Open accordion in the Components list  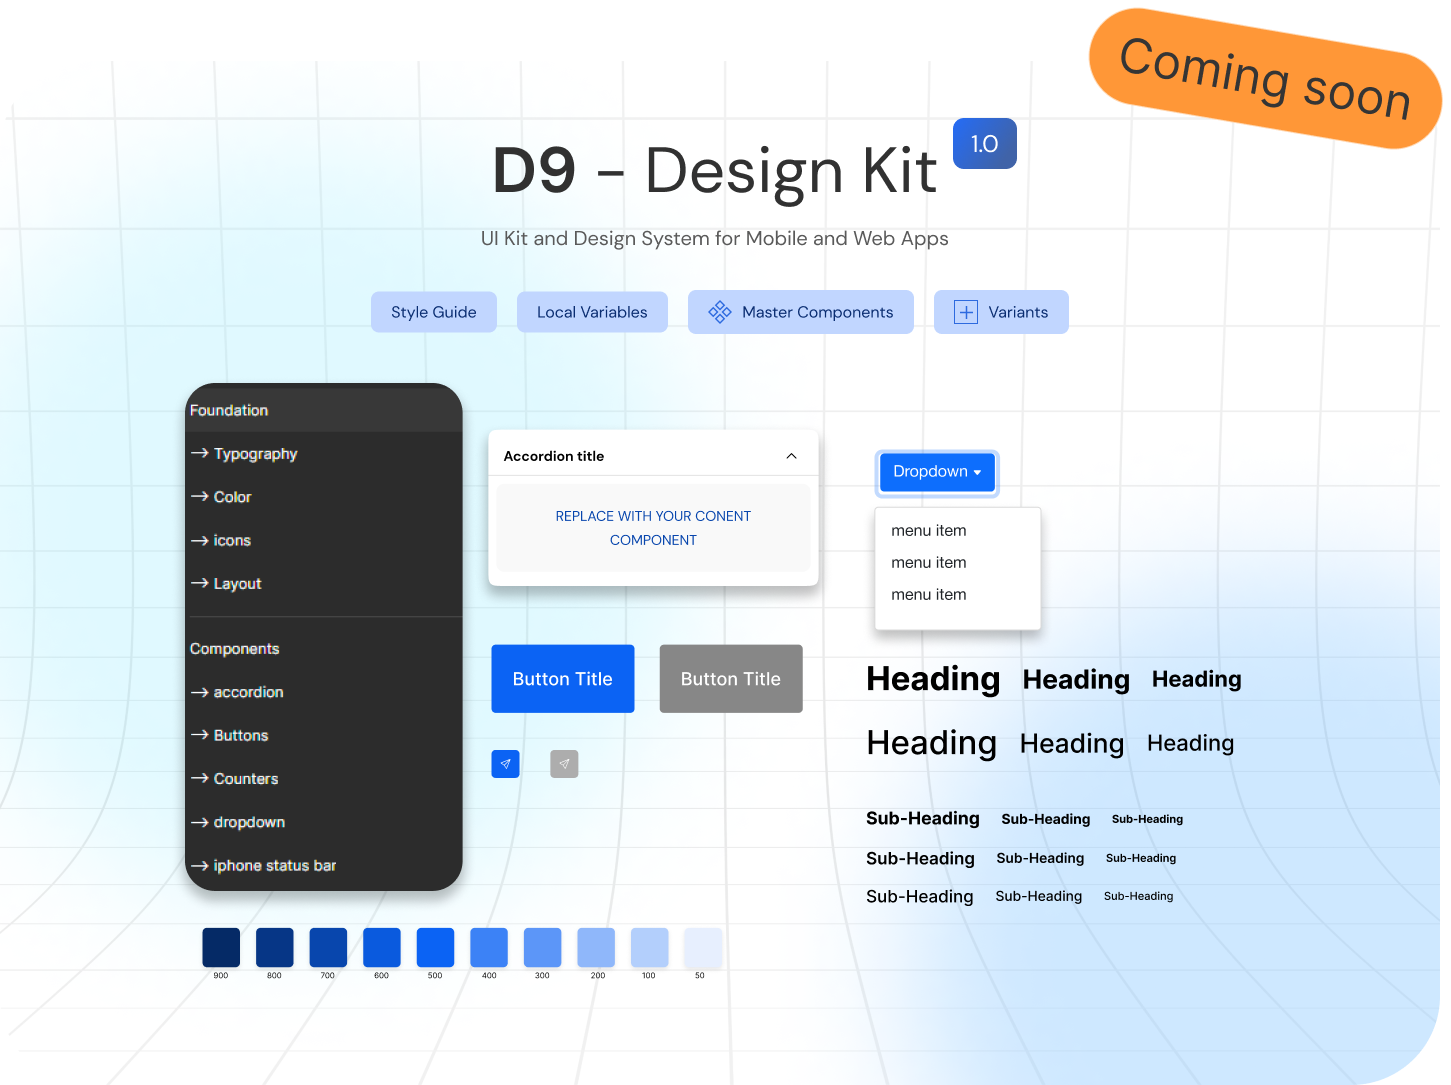coord(237,692)
